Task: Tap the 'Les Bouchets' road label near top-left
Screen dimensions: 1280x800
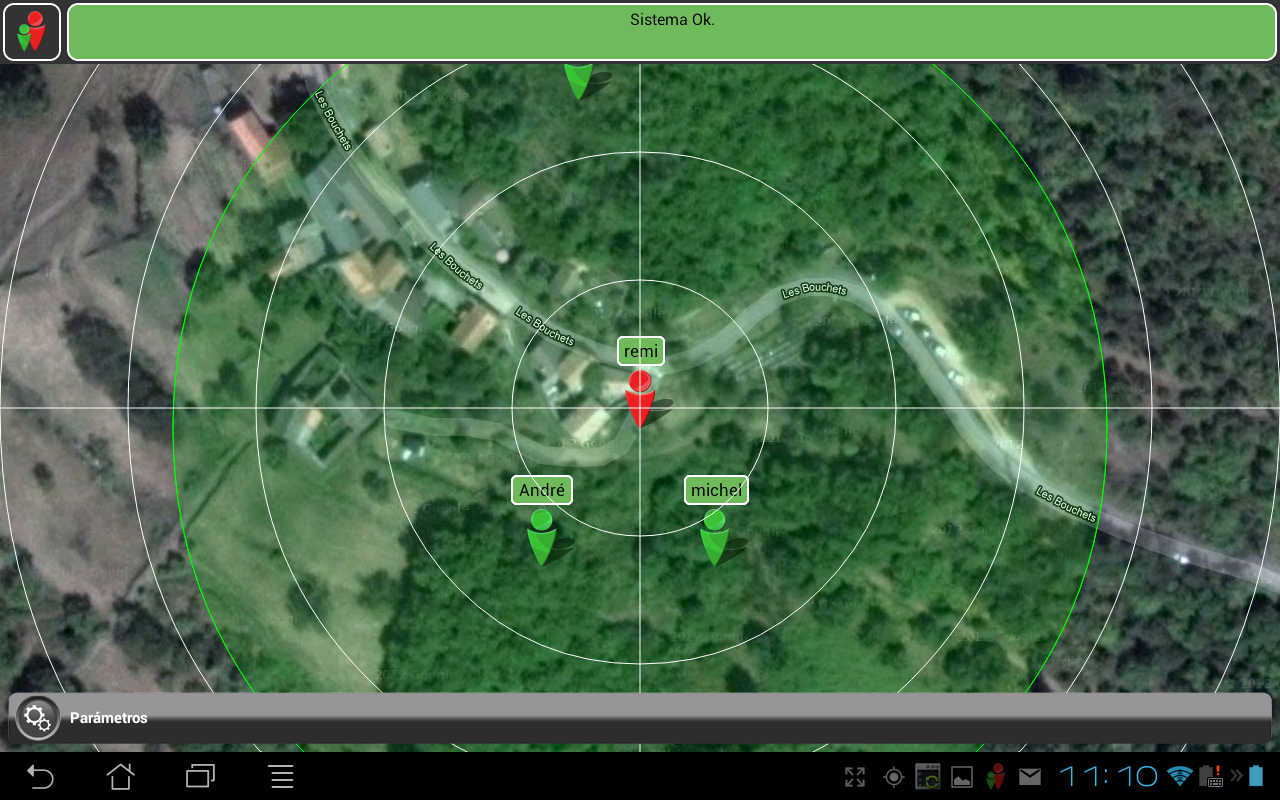Action: [334, 121]
